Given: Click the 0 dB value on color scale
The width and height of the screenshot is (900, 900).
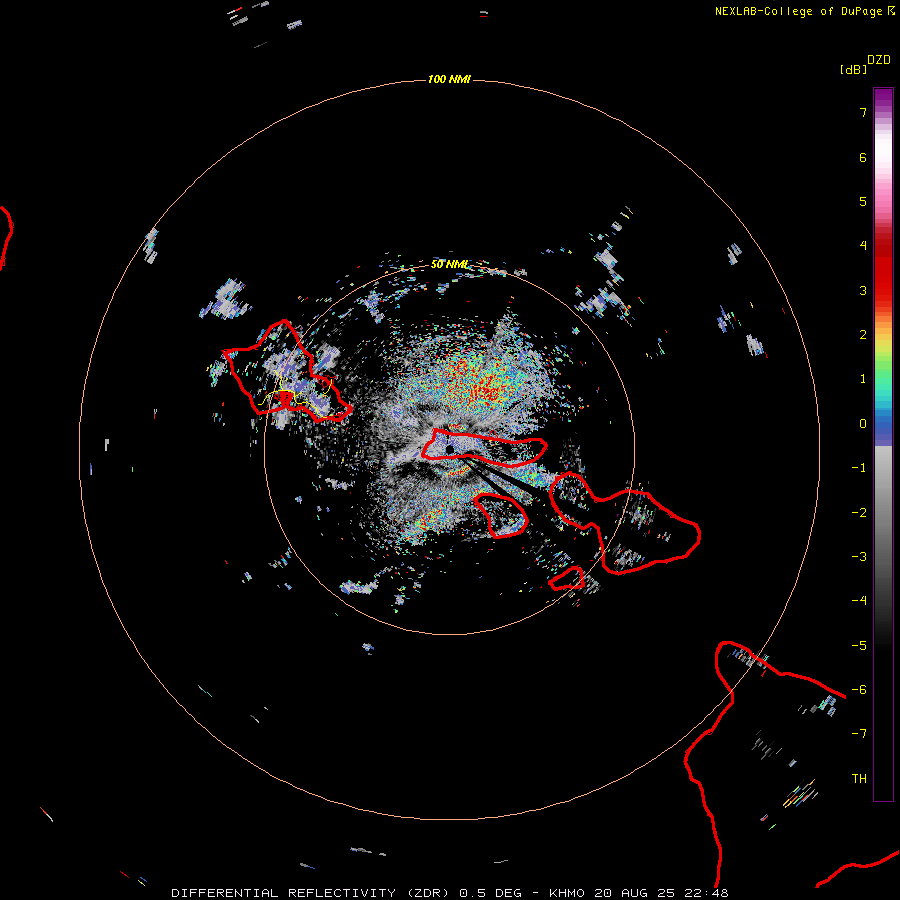Looking at the screenshot, I should 863,424.
